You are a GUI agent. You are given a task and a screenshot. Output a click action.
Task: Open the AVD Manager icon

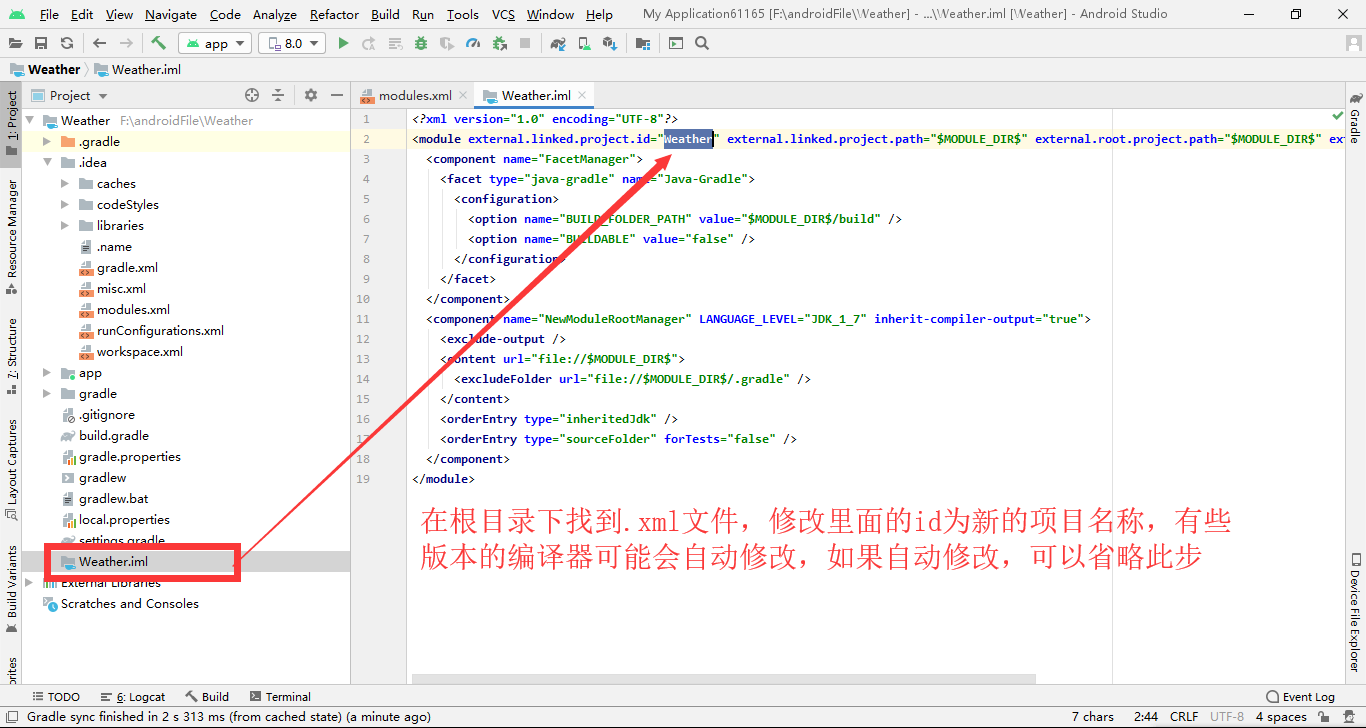click(x=584, y=43)
